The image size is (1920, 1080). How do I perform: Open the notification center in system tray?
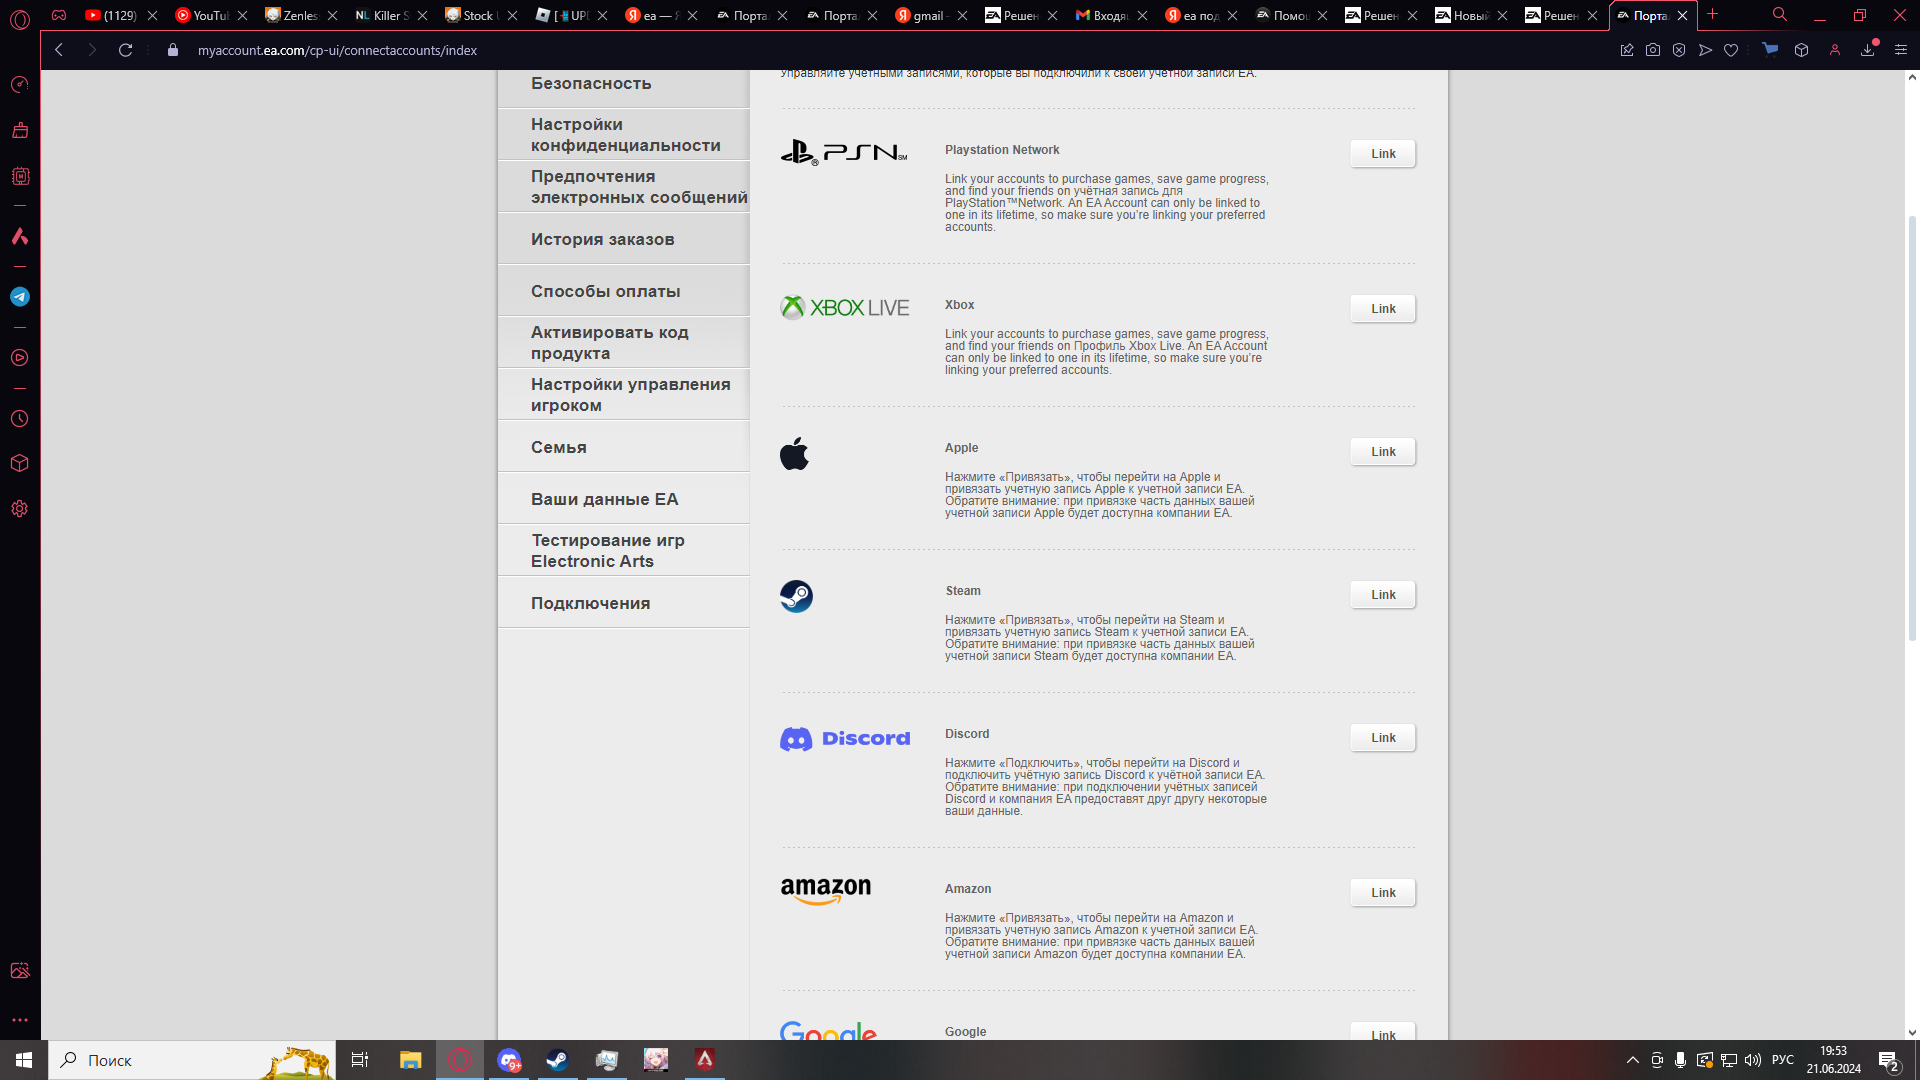pyautogui.click(x=1889, y=1060)
